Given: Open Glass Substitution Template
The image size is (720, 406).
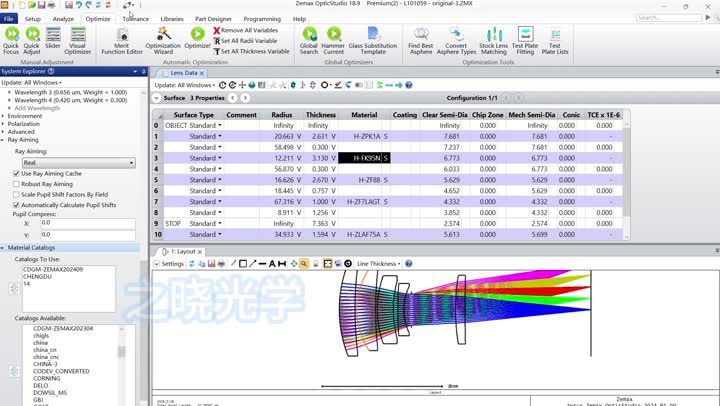Looking at the screenshot, I should (x=373, y=40).
